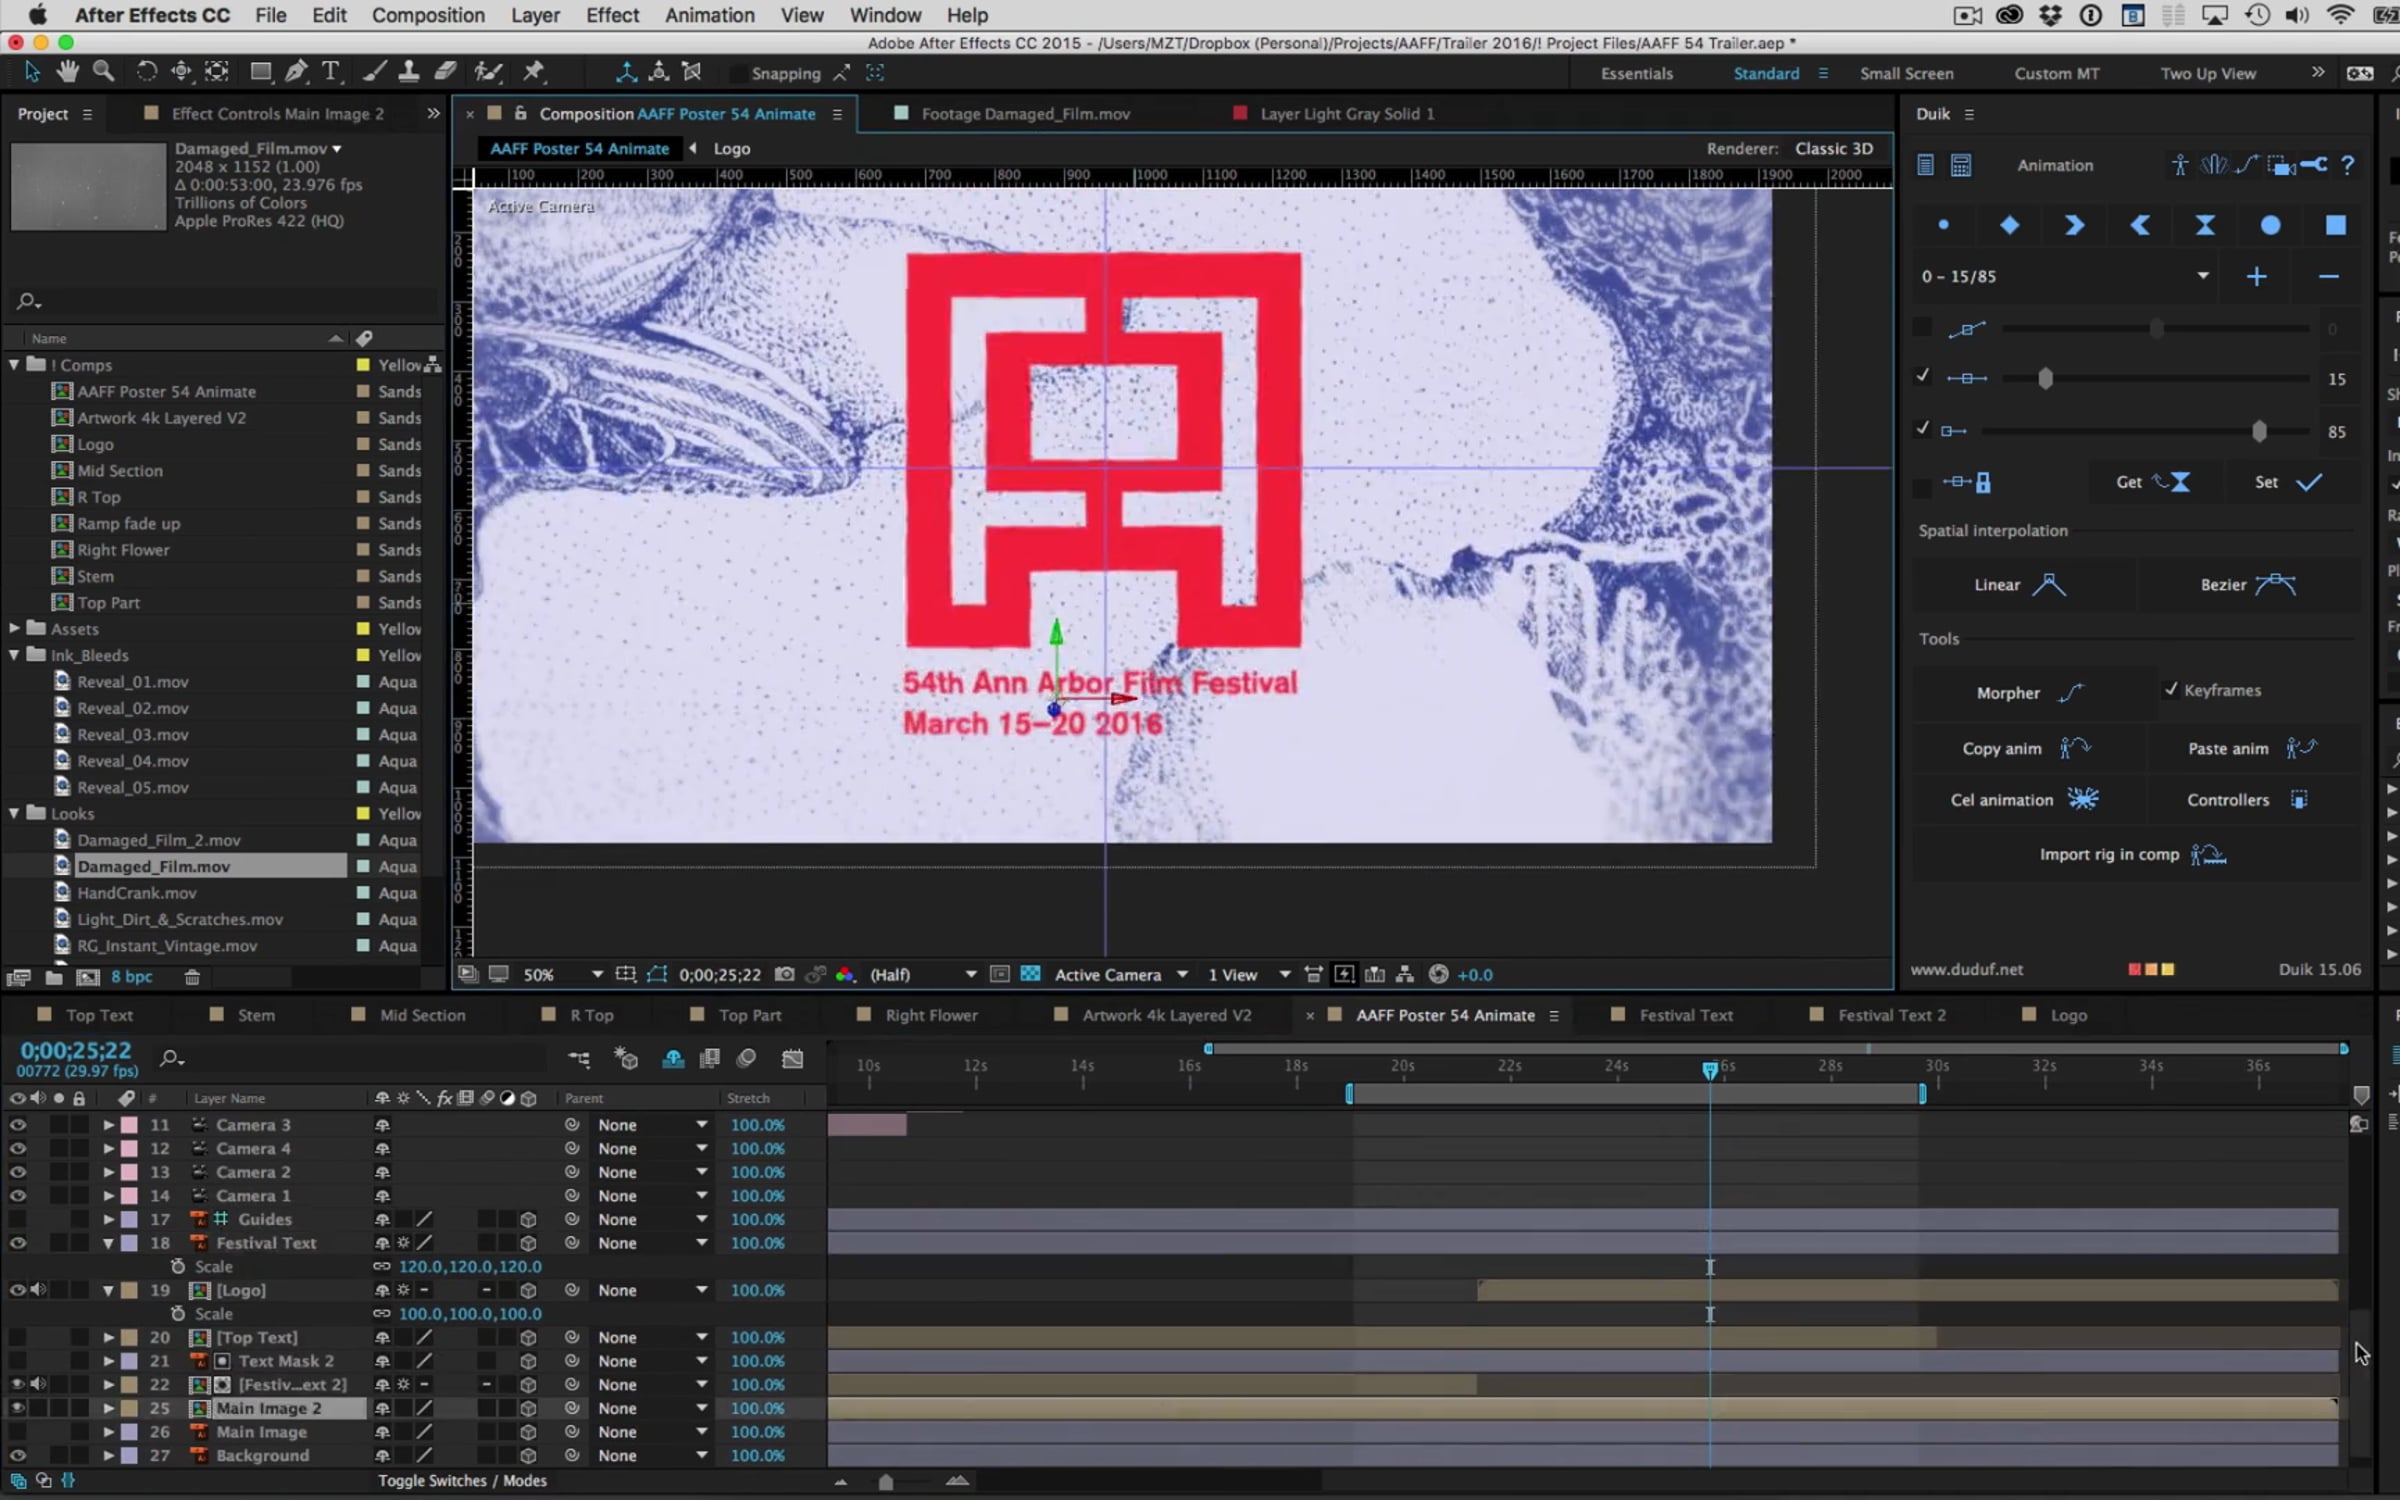Select the Pen tool in toolbar

tap(296, 72)
